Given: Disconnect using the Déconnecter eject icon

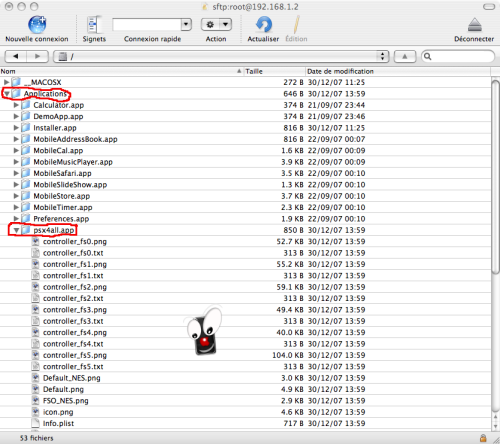Looking at the screenshot, I should tap(475, 25).
